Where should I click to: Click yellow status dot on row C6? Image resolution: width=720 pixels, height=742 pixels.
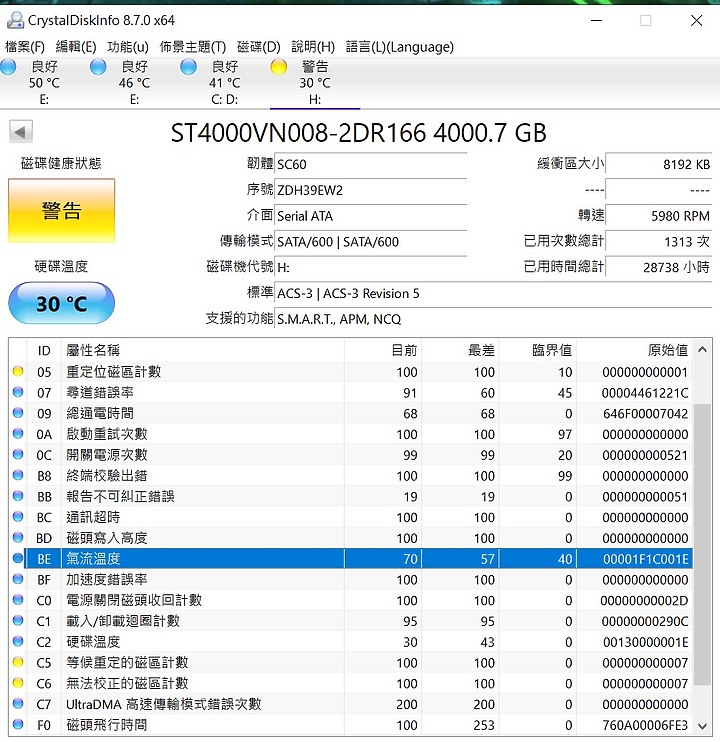[18, 683]
